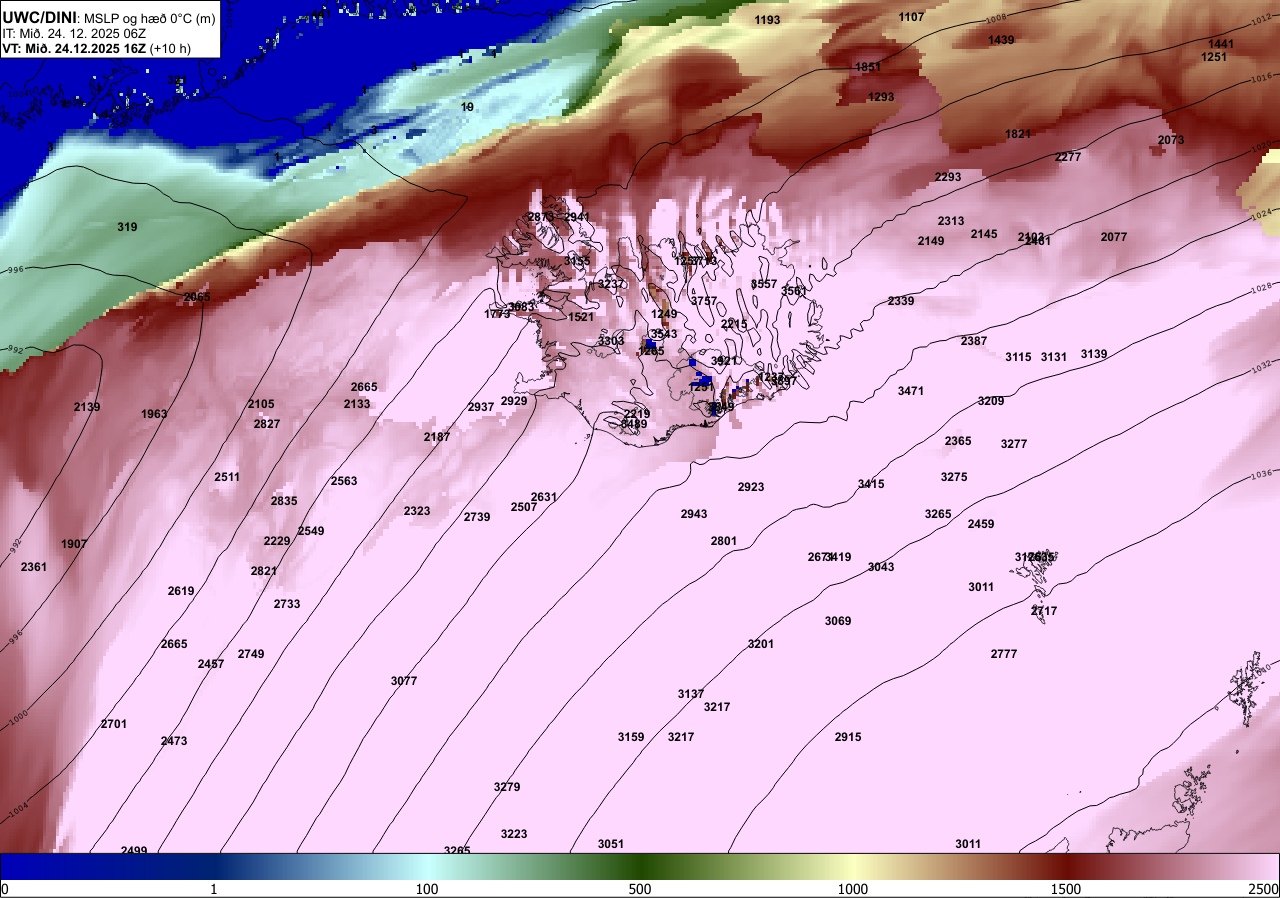Click the 2749 height value
The width and height of the screenshot is (1280, 898).
click(x=251, y=654)
